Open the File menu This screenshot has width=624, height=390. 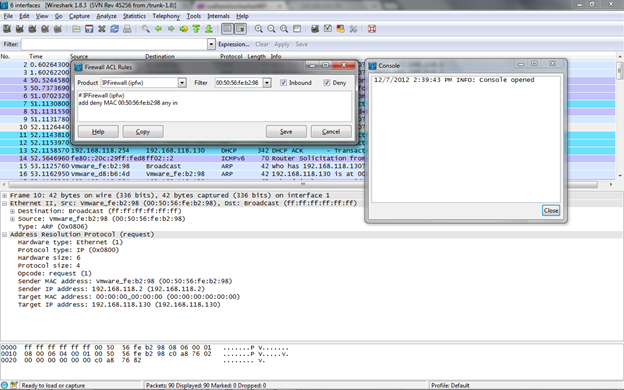(8, 16)
